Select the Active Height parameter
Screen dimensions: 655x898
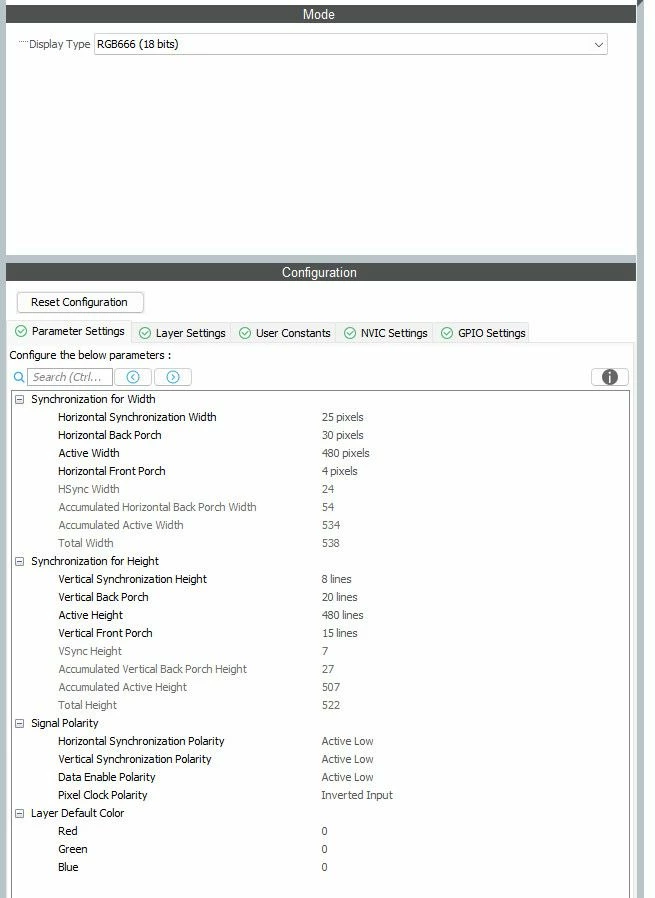[x=321, y=615]
